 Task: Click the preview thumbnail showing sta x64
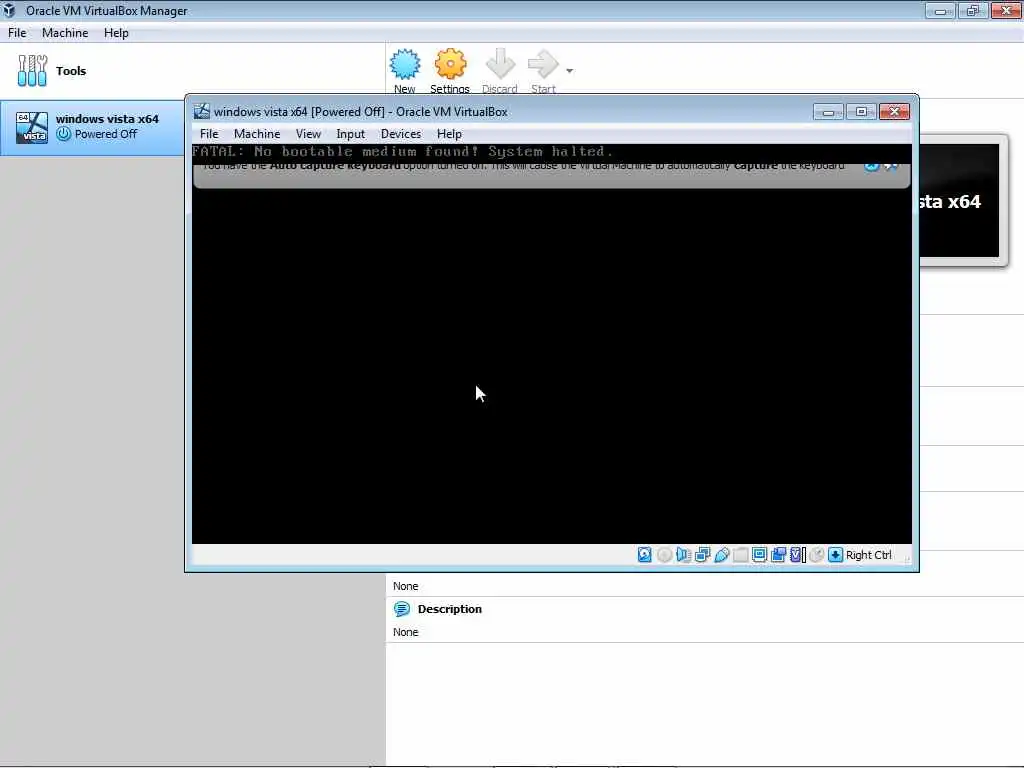tap(960, 200)
